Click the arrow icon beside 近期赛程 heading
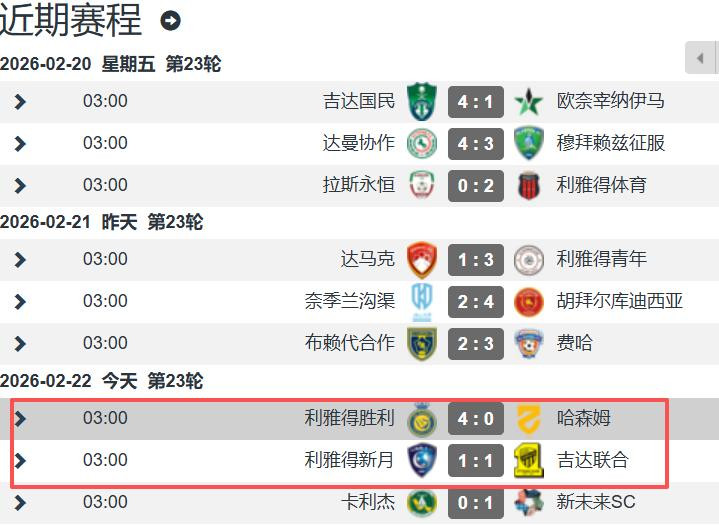Viewport: 719px width, 525px height. pyautogui.click(x=171, y=21)
